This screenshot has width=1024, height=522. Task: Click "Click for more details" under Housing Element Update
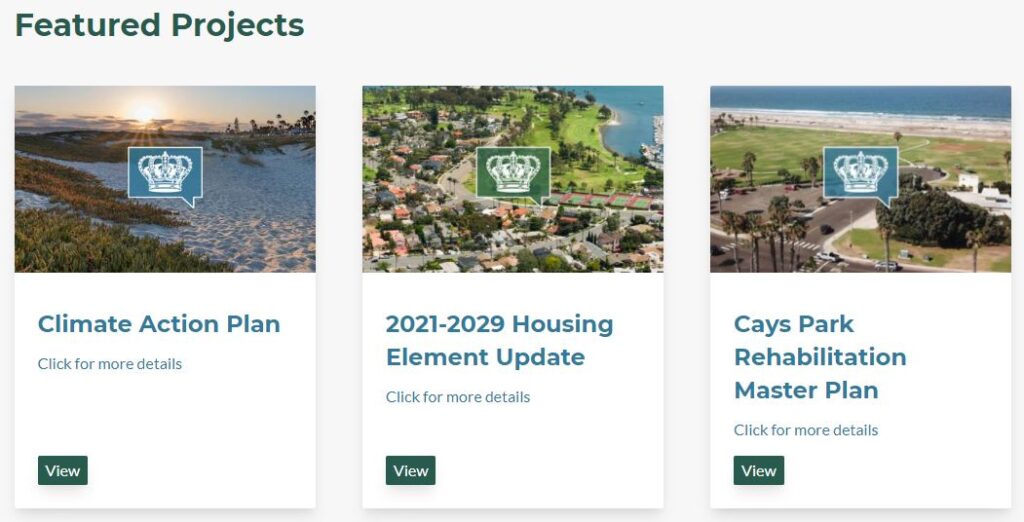[x=458, y=397]
